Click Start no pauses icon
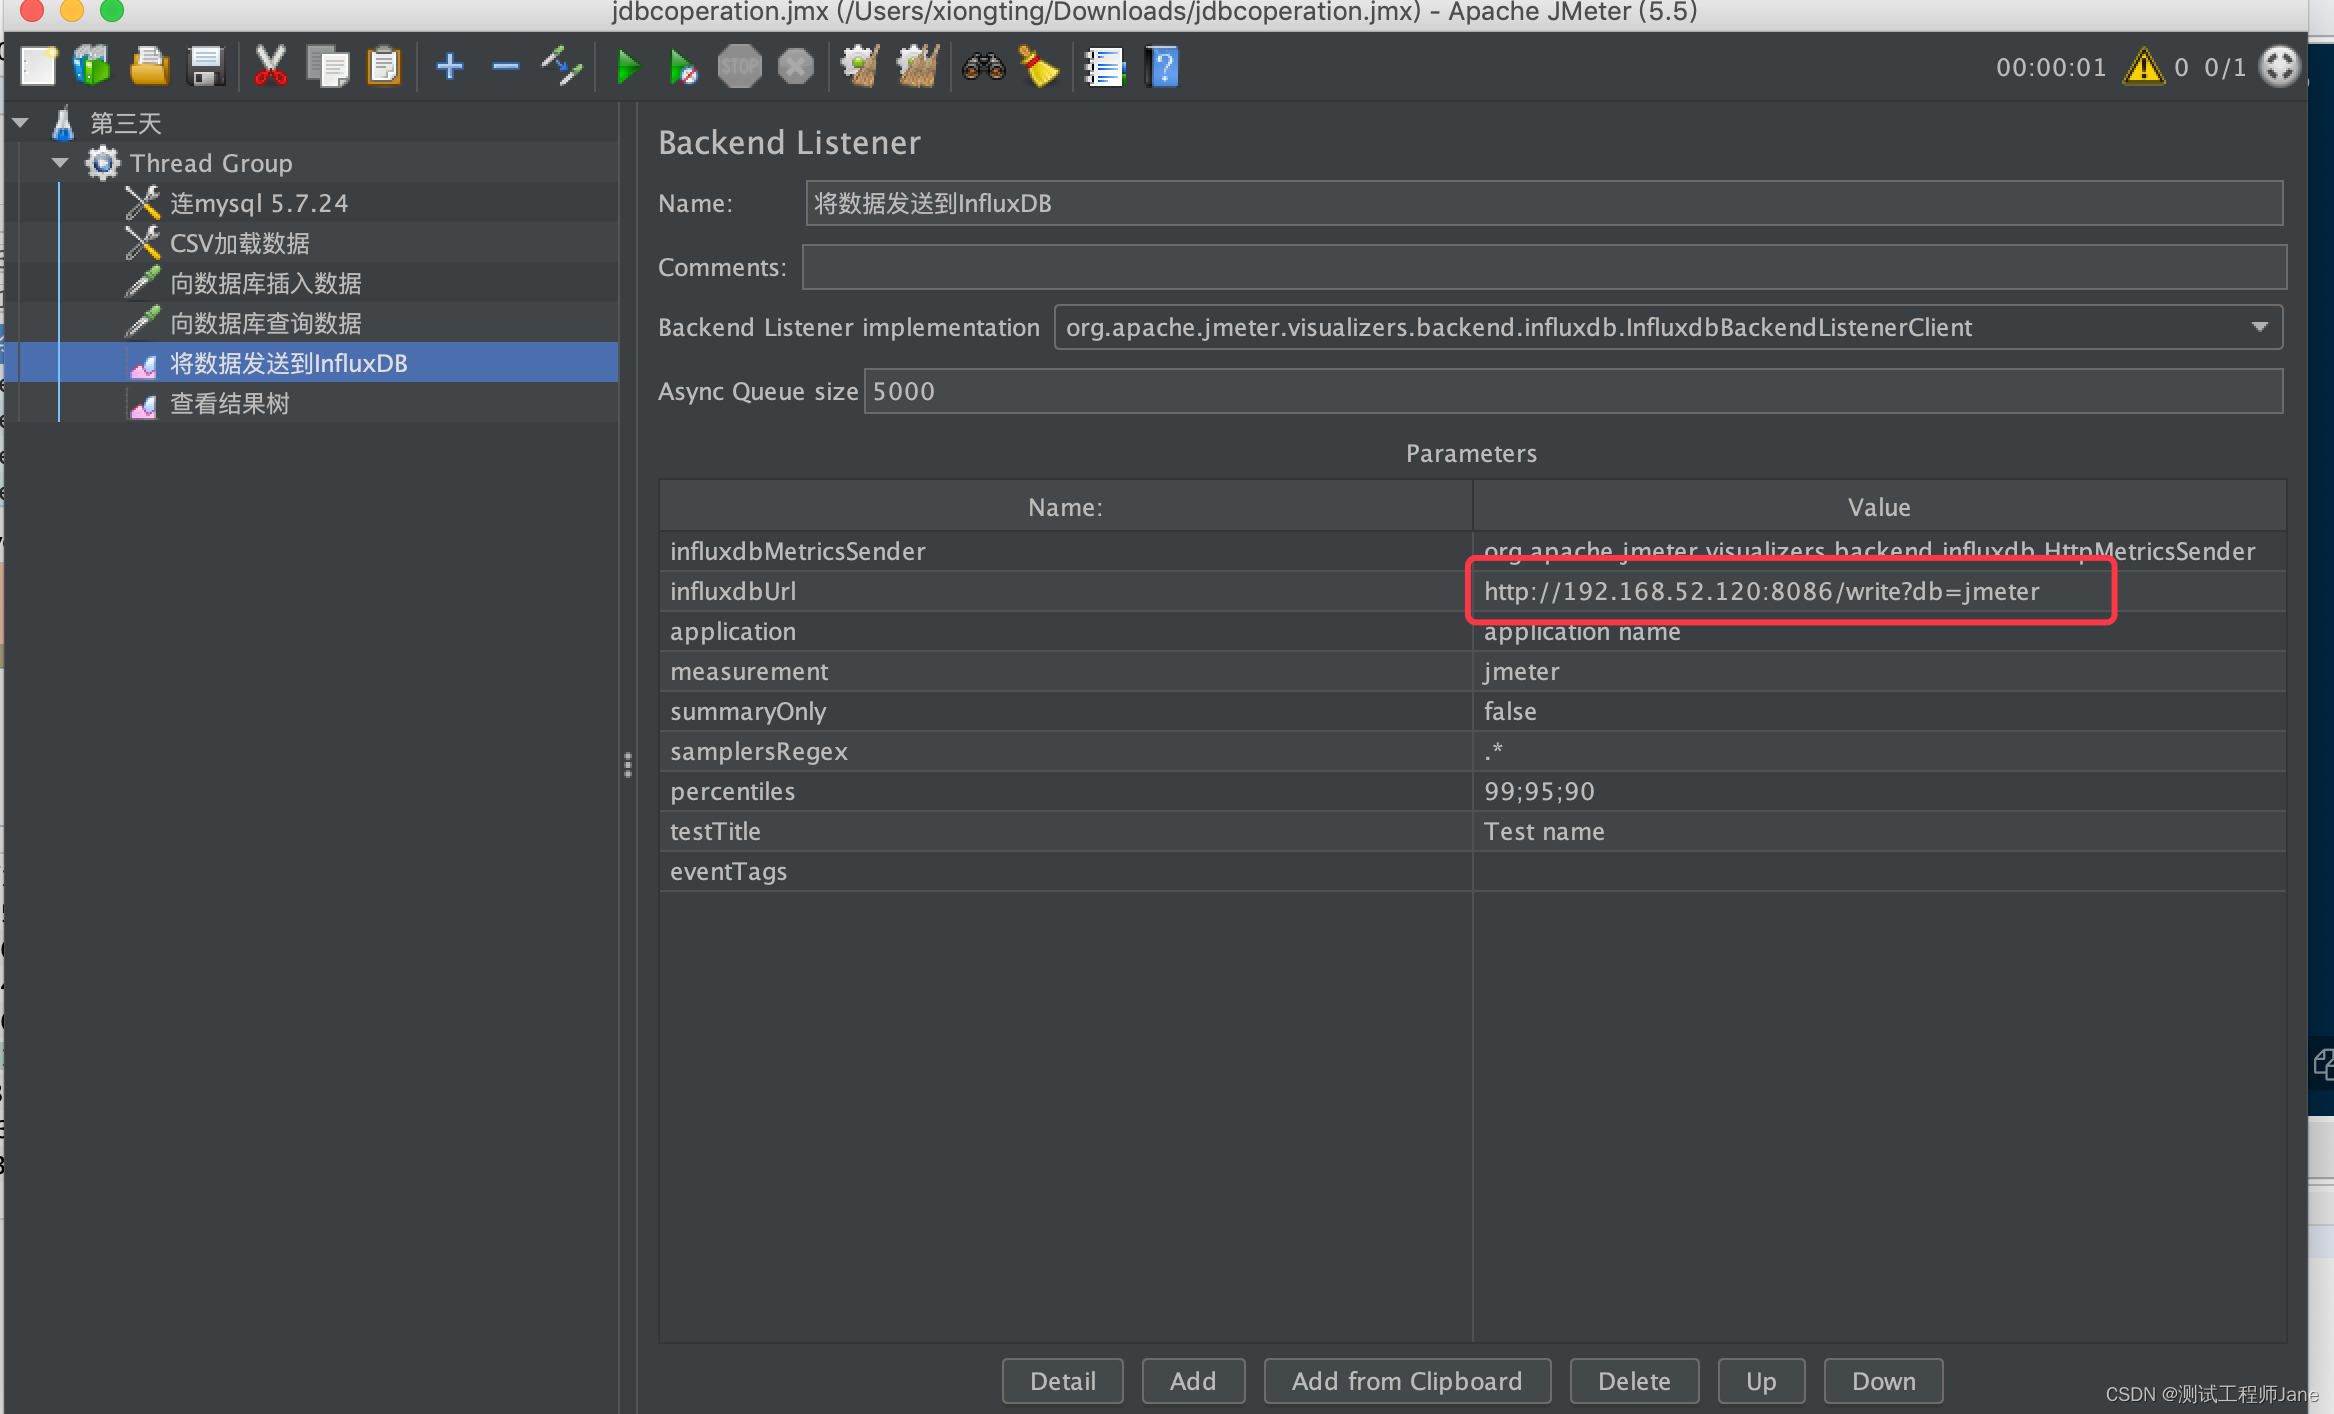Image resolution: width=2334 pixels, height=1414 pixels. (x=683, y=67)
